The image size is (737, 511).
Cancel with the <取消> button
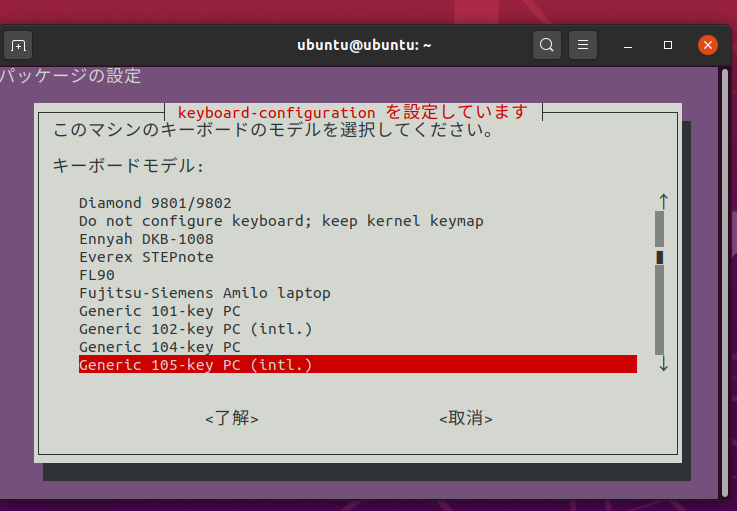[466, 418]
